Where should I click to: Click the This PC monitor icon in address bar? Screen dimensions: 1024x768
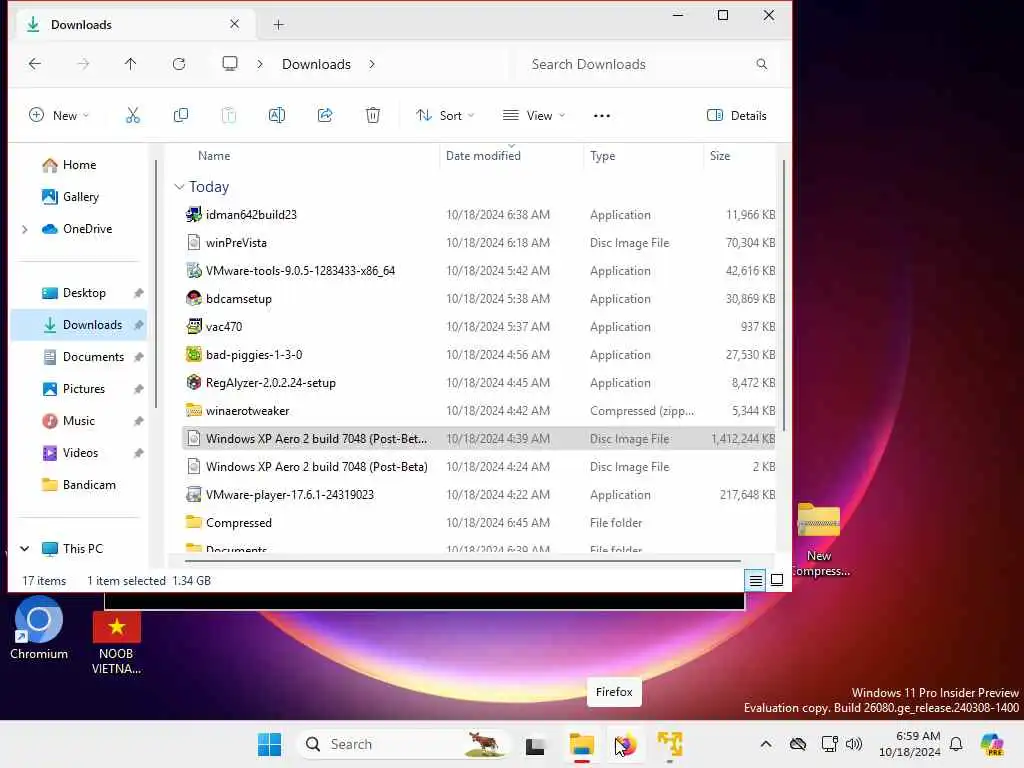[x=229, y=63]
